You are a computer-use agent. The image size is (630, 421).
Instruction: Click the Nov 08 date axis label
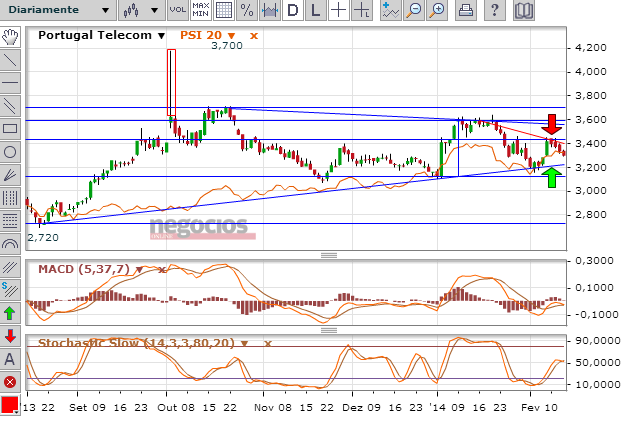pos(273,408)
